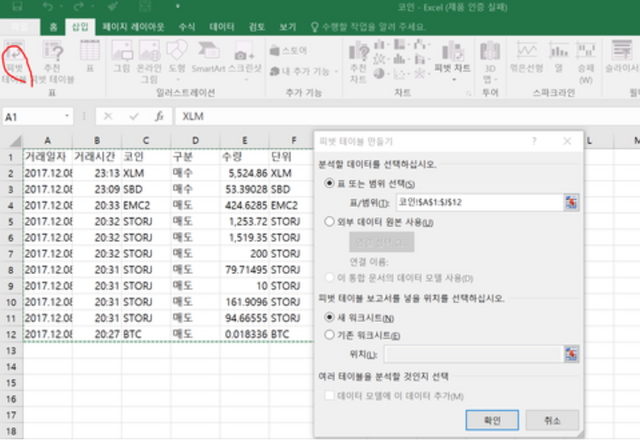The height and width of the screenshot is (444, 640).
Task: Click the Redo arrow icon
Action: 79,6
